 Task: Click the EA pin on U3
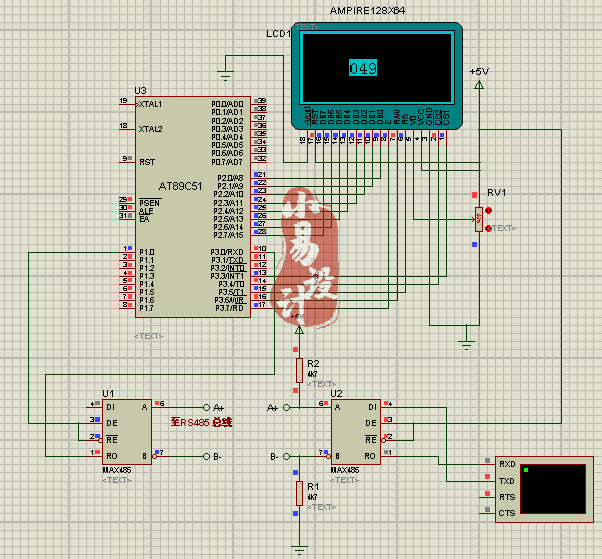tap(144, 219)
